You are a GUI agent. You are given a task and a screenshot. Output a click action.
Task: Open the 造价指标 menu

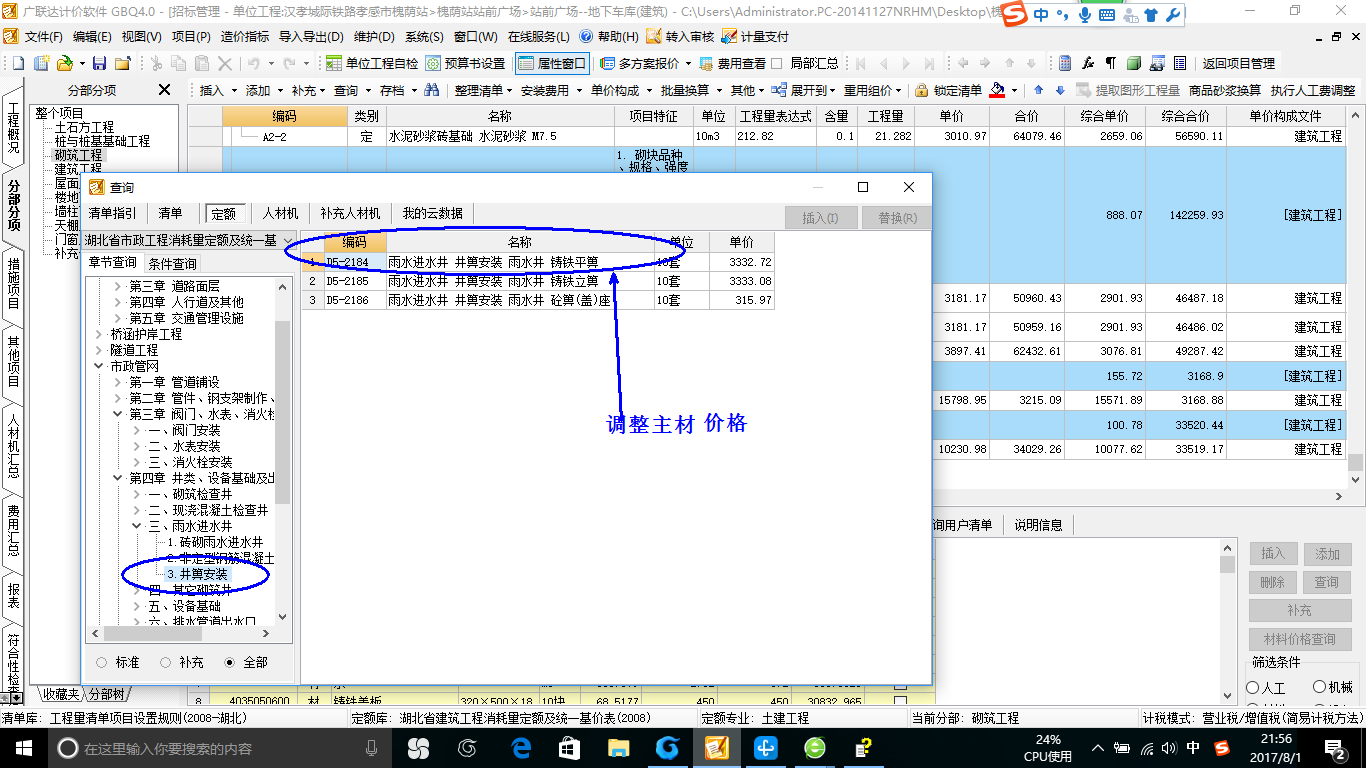(x=244, y=36)
